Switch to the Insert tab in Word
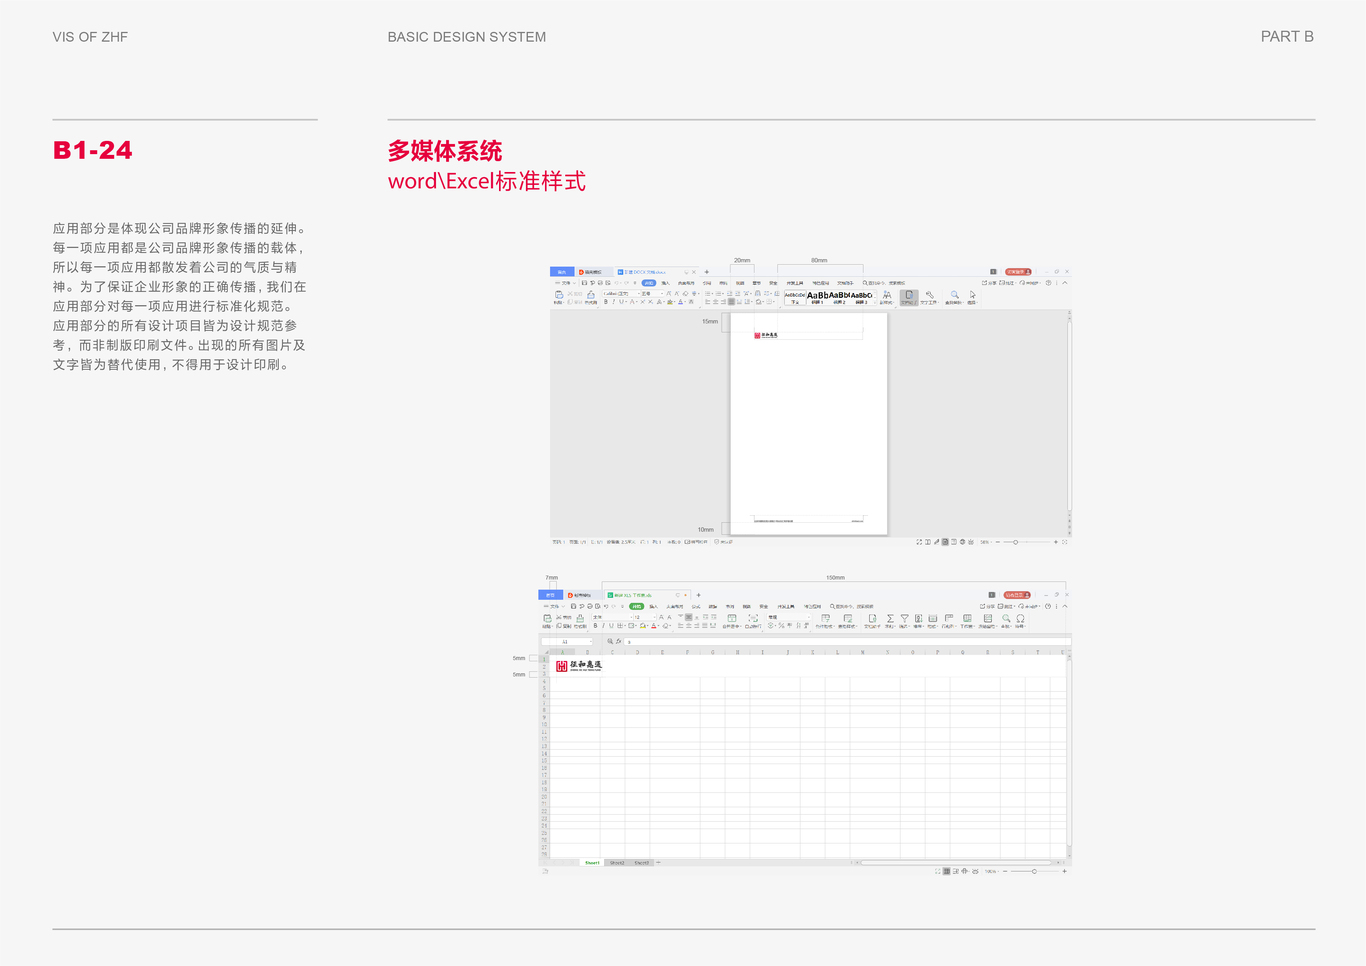 665,283
